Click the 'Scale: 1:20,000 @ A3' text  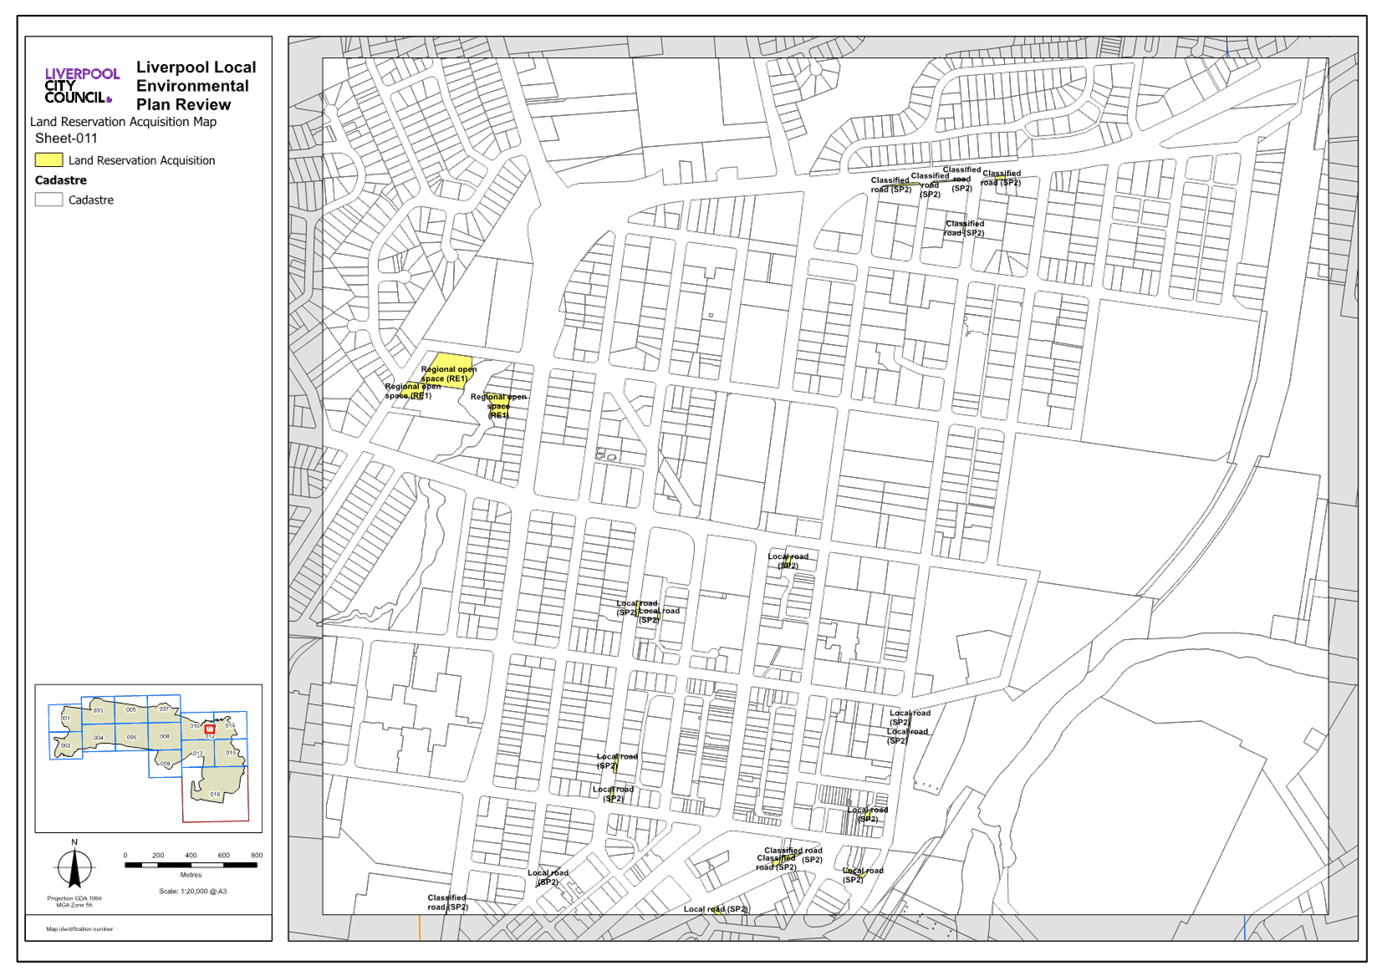pyautogui.click(x=193, y=891)
